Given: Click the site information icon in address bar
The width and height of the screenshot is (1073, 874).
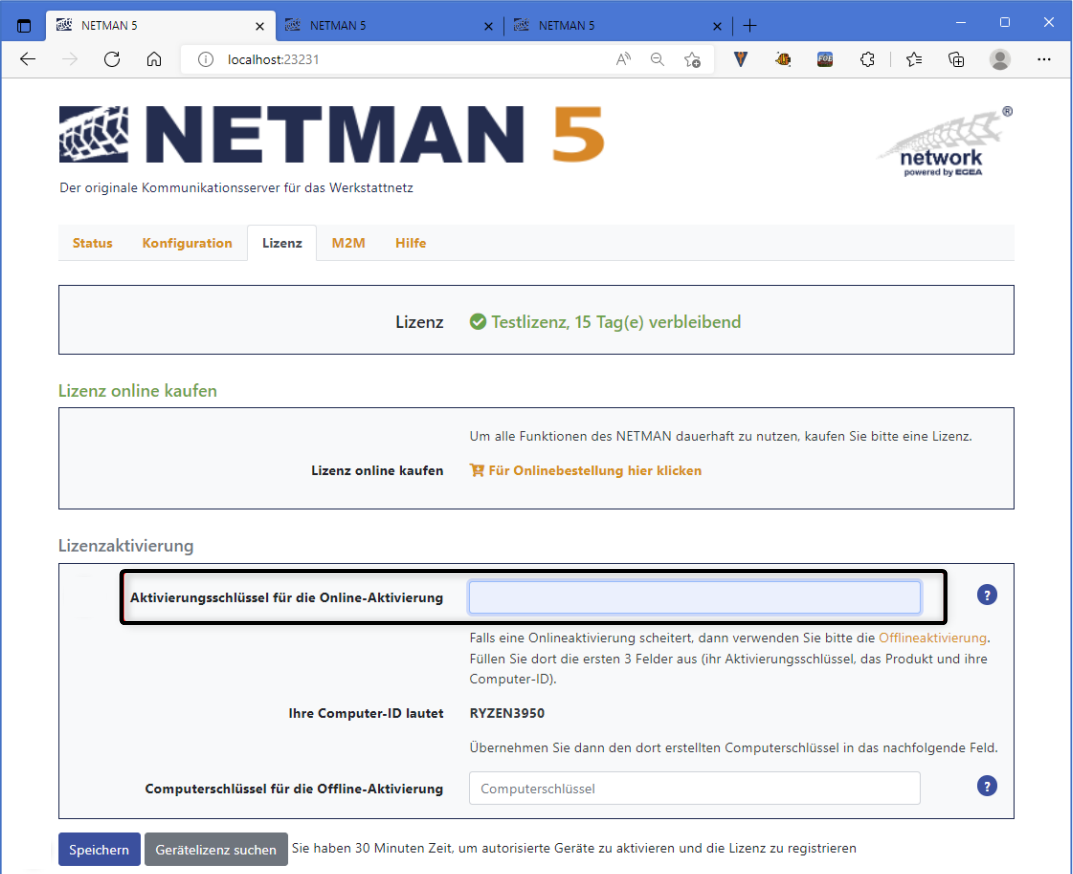Looking at the screenshot, I should point(205,60).
